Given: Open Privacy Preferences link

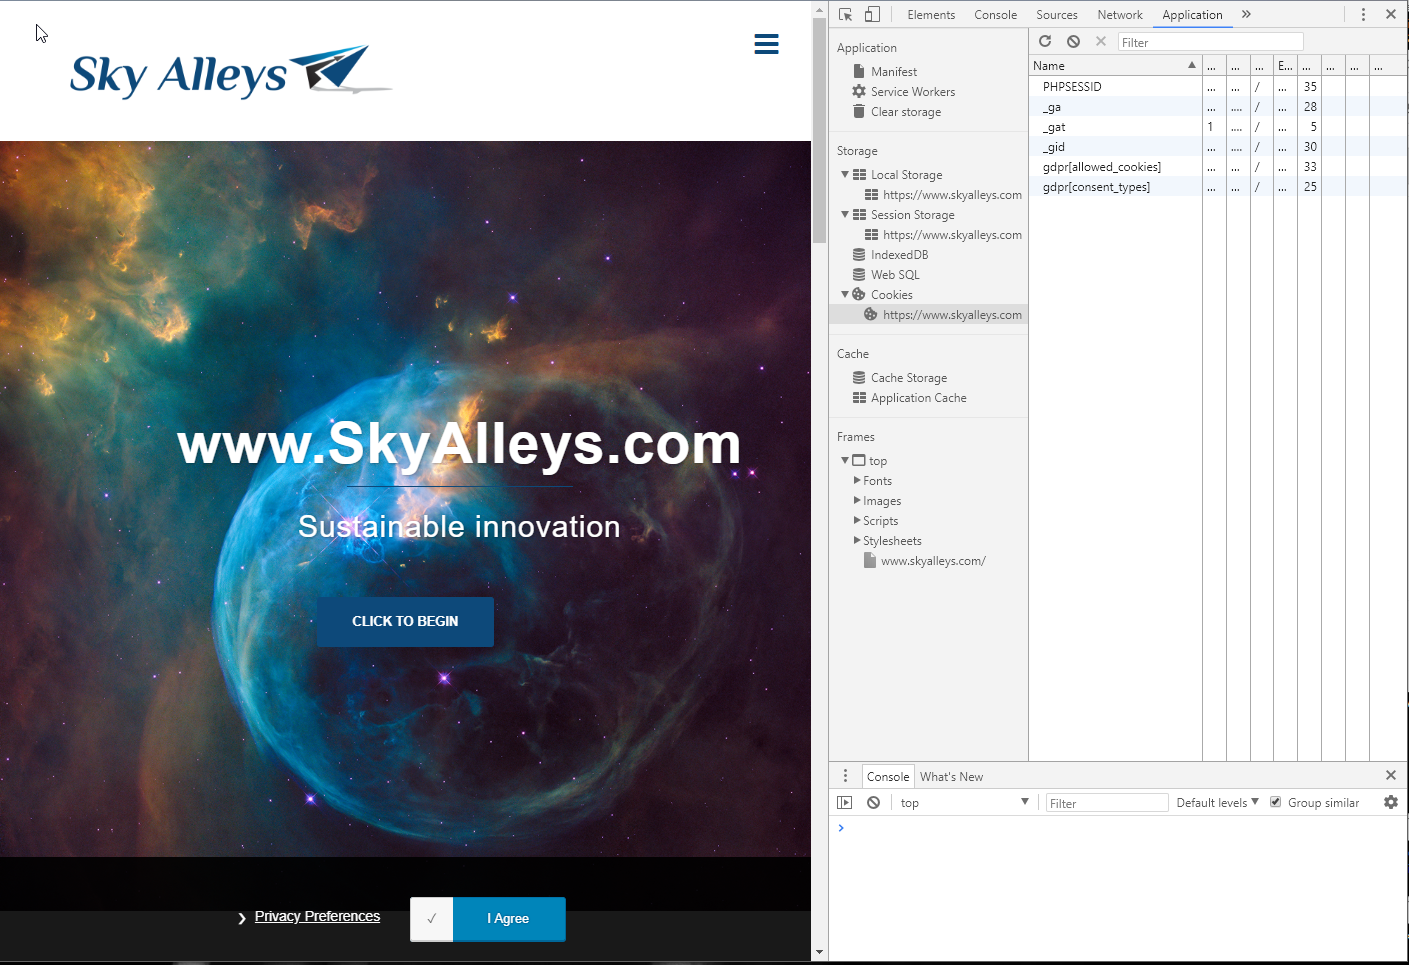Looking at the screenshot, I should 317,916.
